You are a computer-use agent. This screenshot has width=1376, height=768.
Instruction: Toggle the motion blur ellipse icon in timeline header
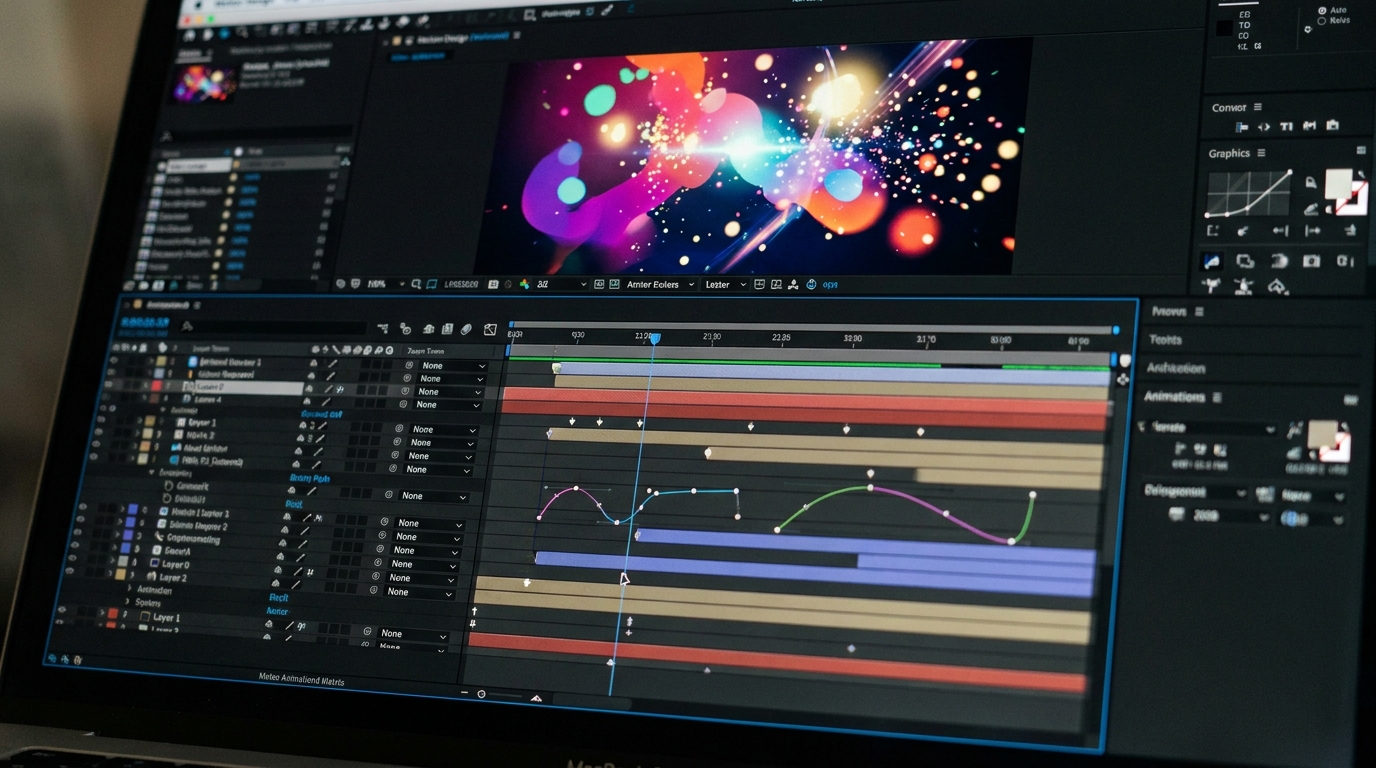pos(466,329)
